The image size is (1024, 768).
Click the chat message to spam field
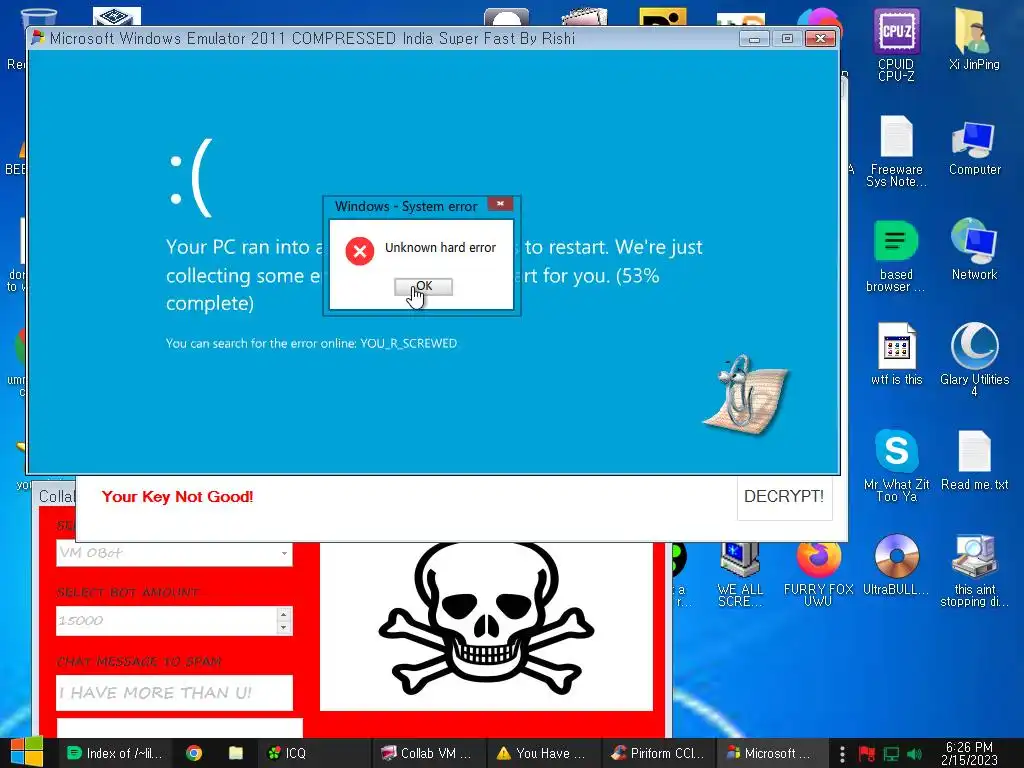click(174, 692)
